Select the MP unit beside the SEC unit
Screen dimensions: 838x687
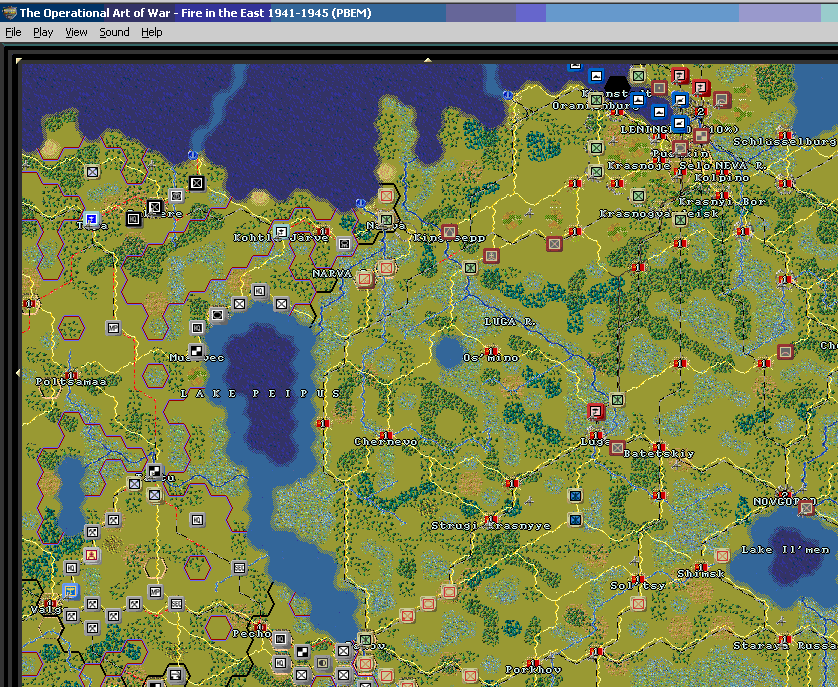(155, 591)
